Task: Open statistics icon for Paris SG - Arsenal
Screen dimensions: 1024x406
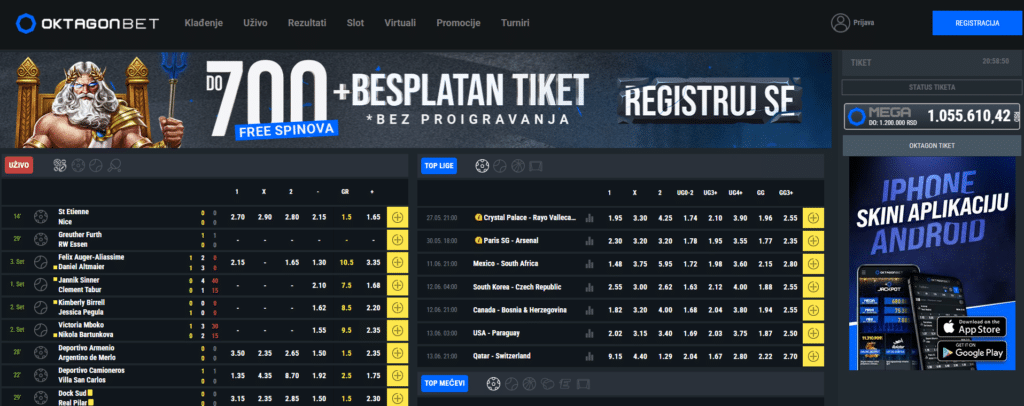Action: (x=590, y=241)
